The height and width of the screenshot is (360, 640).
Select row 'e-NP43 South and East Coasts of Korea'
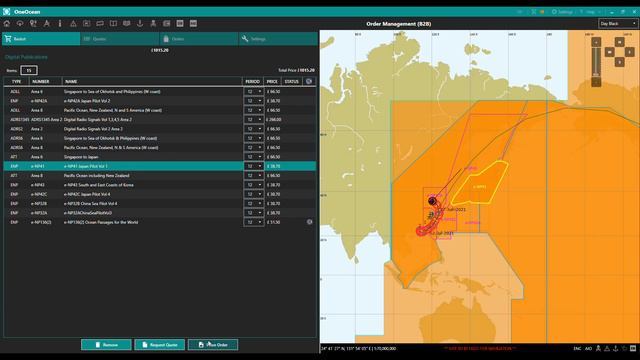pos(160,185)
